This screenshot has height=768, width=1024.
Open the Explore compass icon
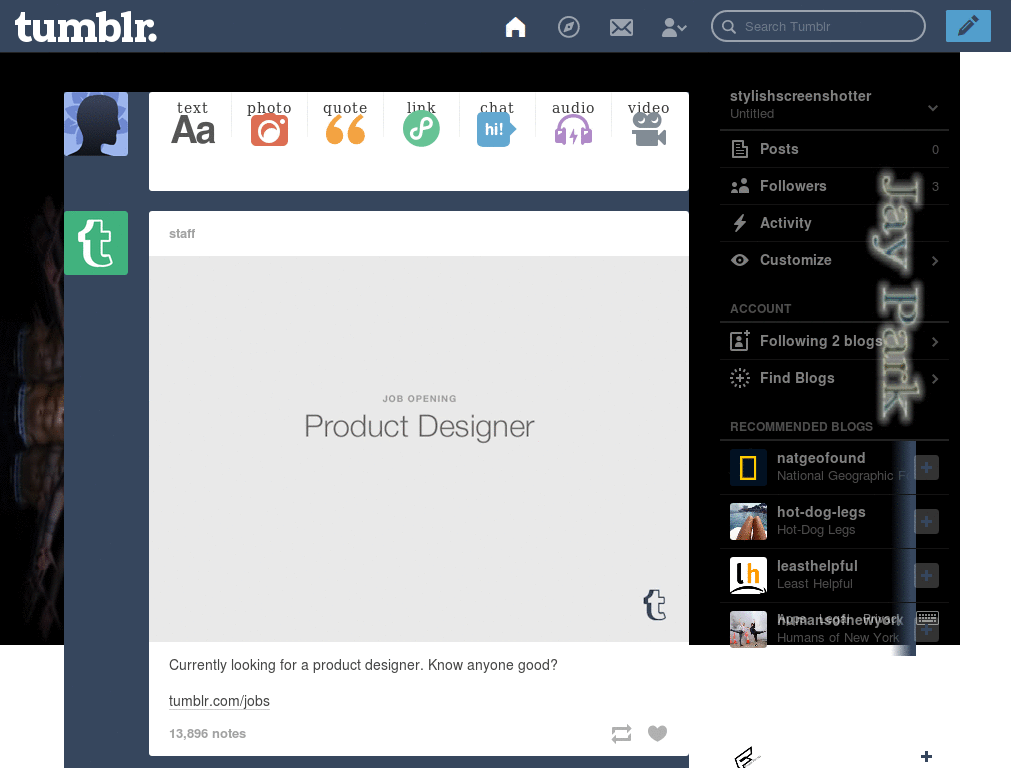click(569, 27)
